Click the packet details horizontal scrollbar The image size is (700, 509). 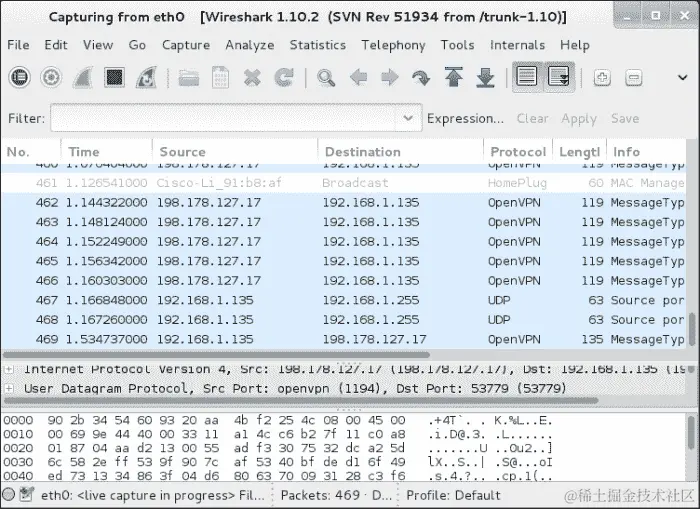[300, 401]
